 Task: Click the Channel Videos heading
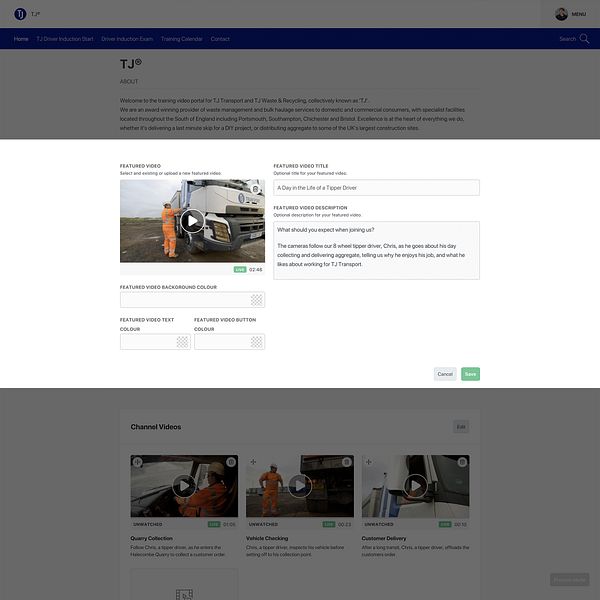click(x=156, y=427)
